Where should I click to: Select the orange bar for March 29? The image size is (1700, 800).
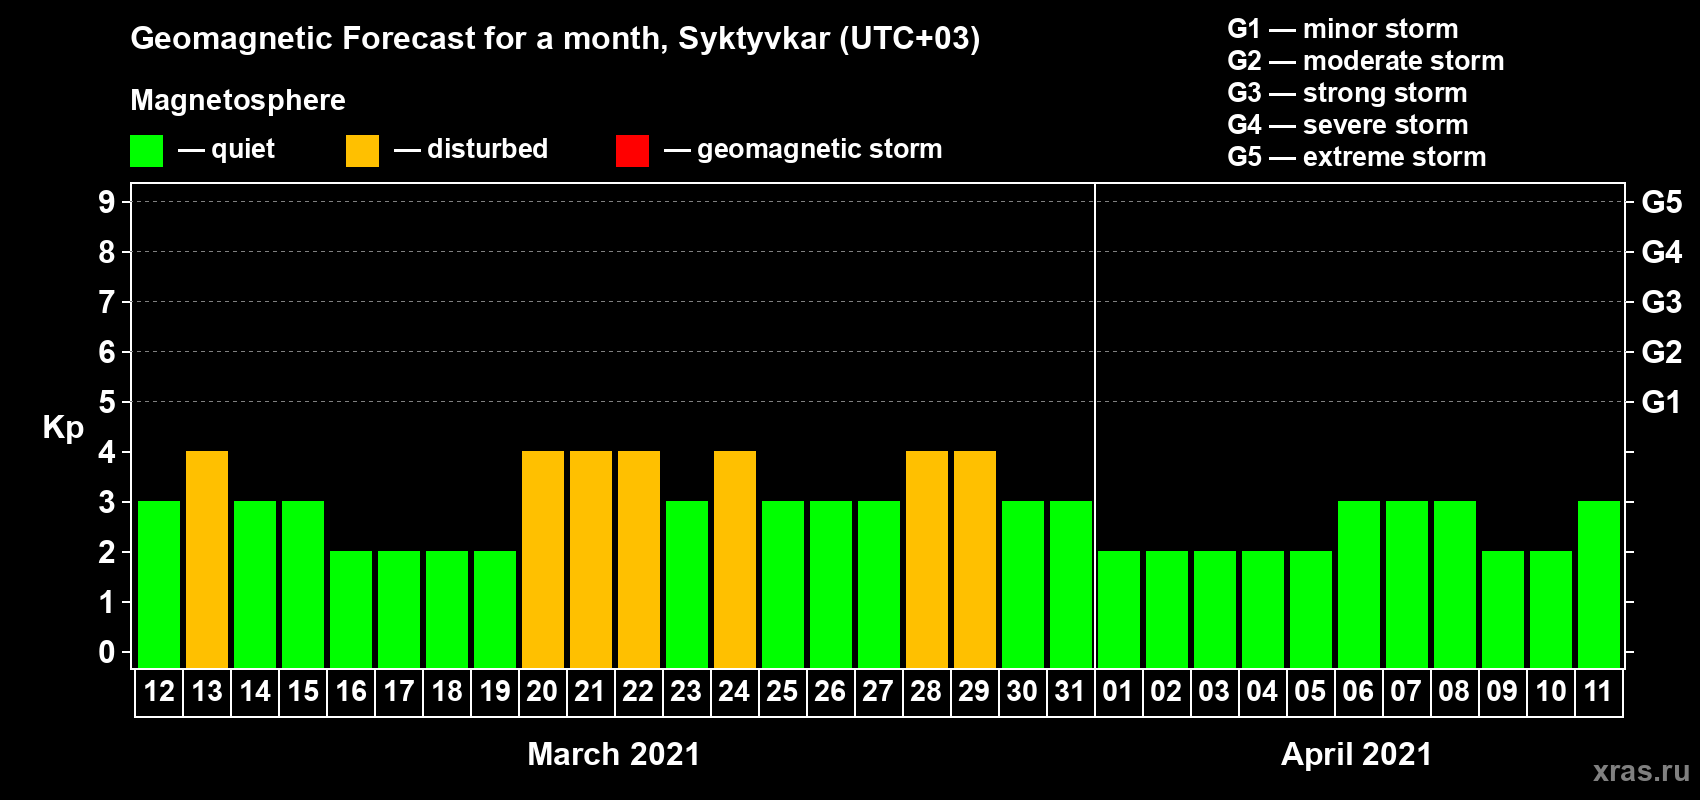pos(975,559)
